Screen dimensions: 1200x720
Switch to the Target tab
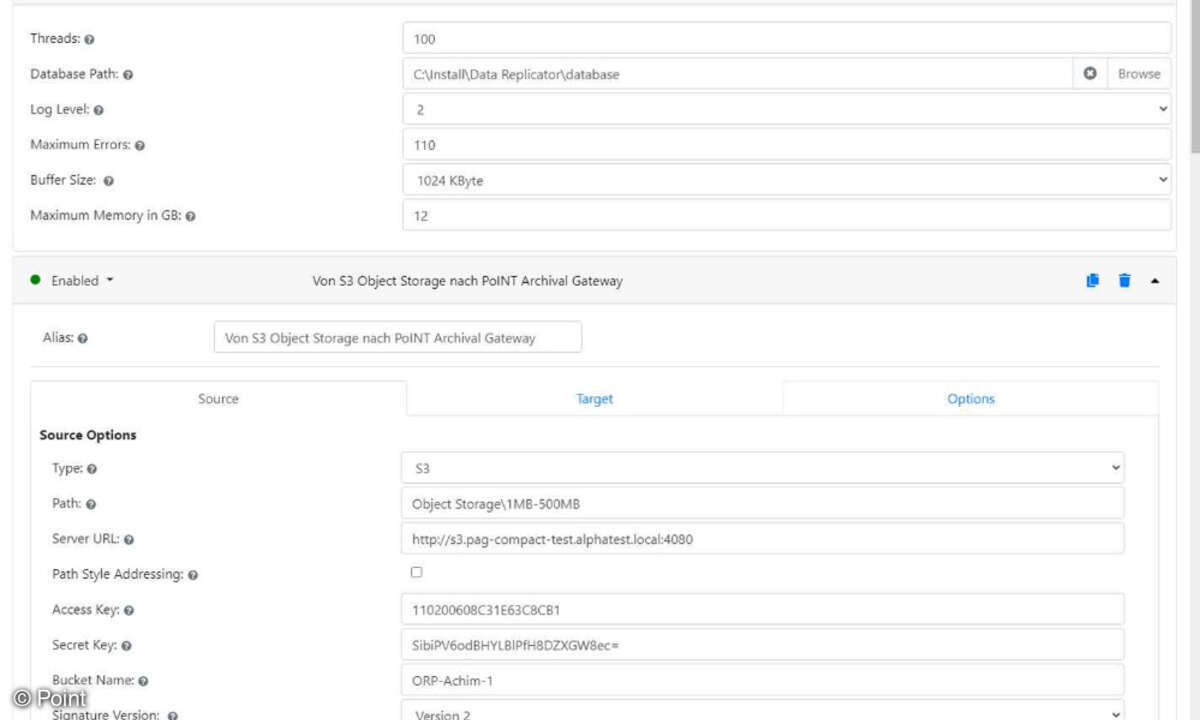click(594, 398)
